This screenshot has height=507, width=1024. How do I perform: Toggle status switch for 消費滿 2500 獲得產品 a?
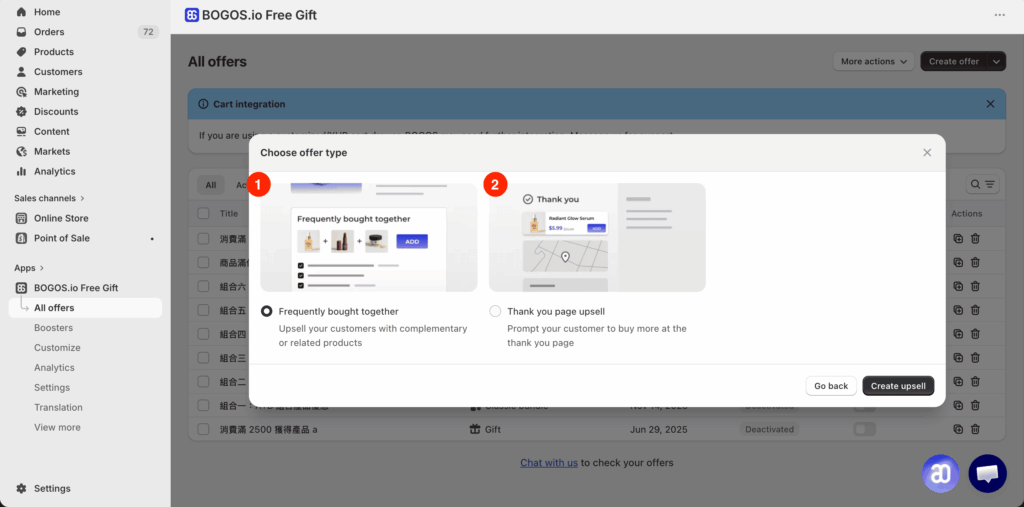click(x=865, y=429)
